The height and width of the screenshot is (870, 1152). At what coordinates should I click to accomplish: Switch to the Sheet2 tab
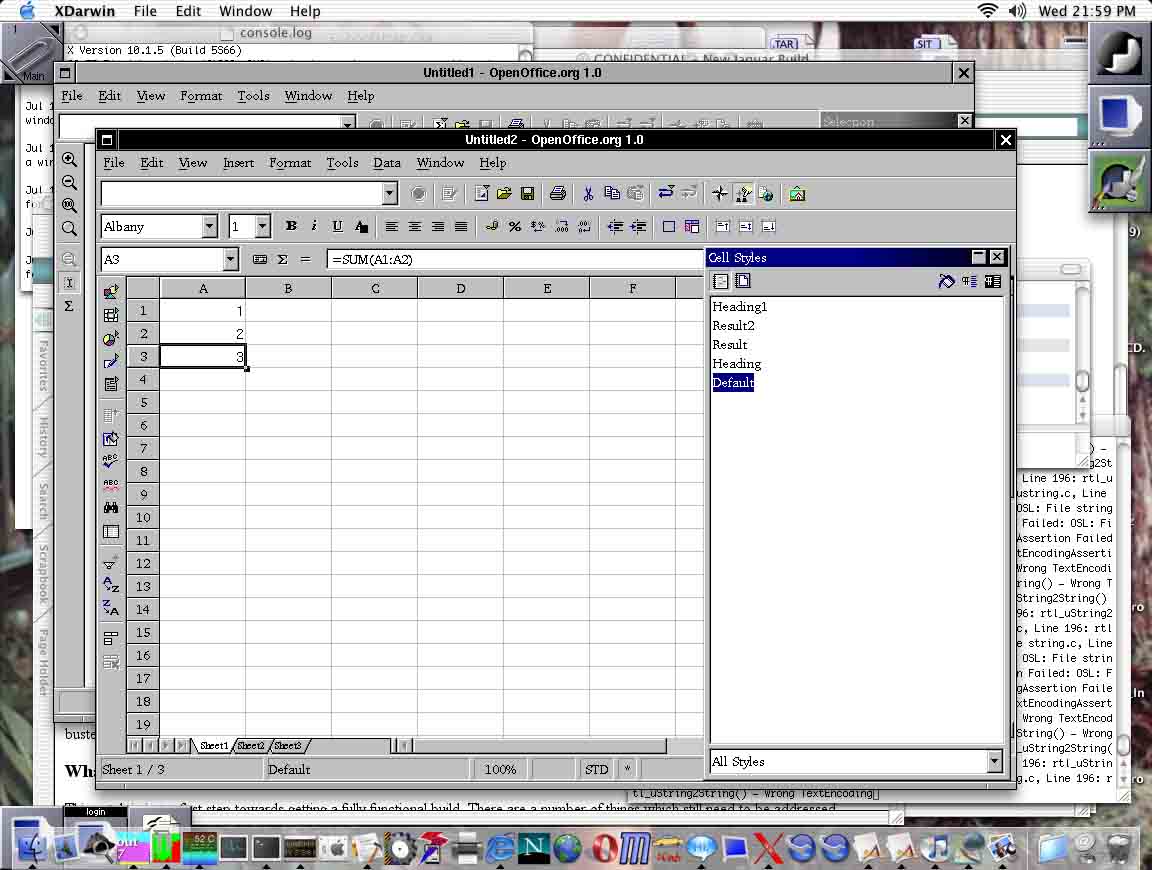tap(251, 746)
